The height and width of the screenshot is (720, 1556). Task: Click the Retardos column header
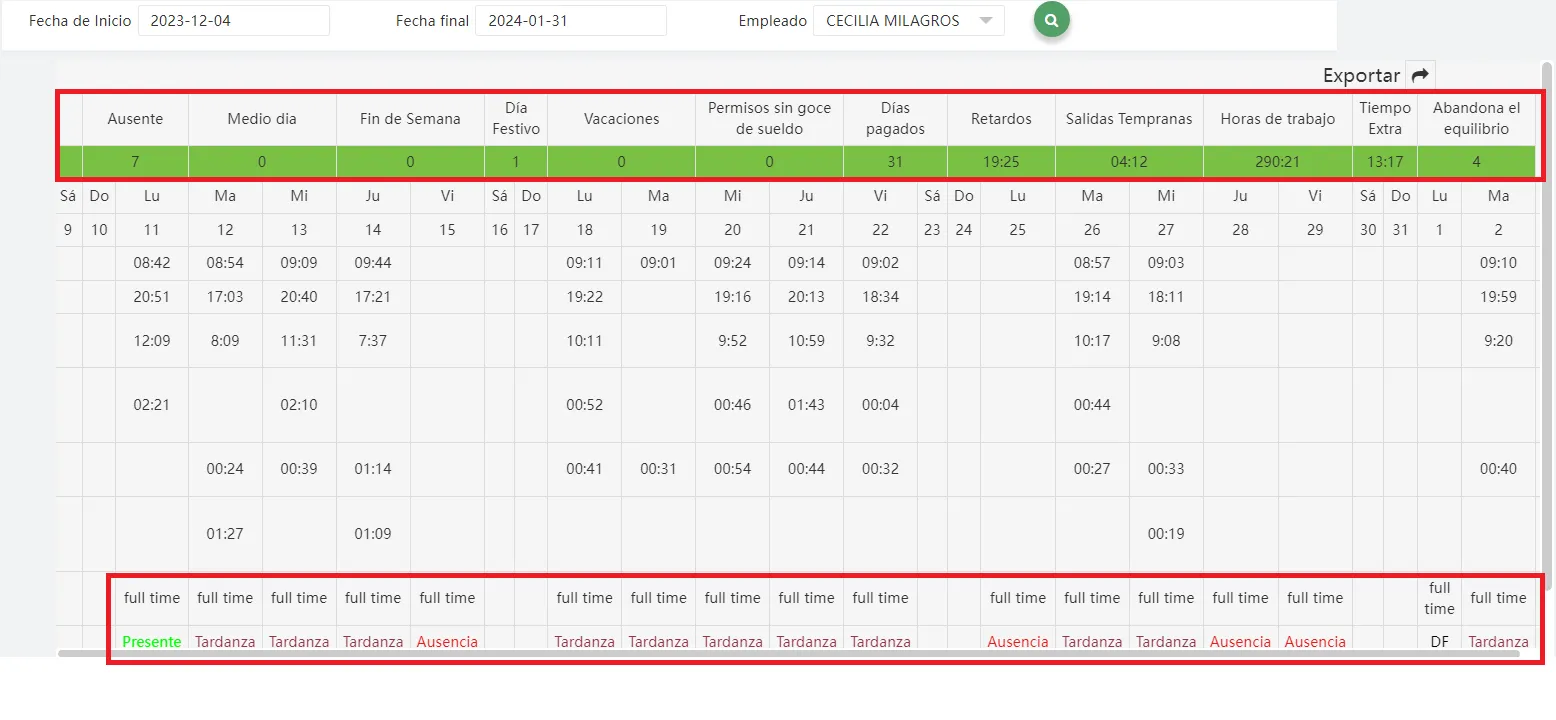1001,119
